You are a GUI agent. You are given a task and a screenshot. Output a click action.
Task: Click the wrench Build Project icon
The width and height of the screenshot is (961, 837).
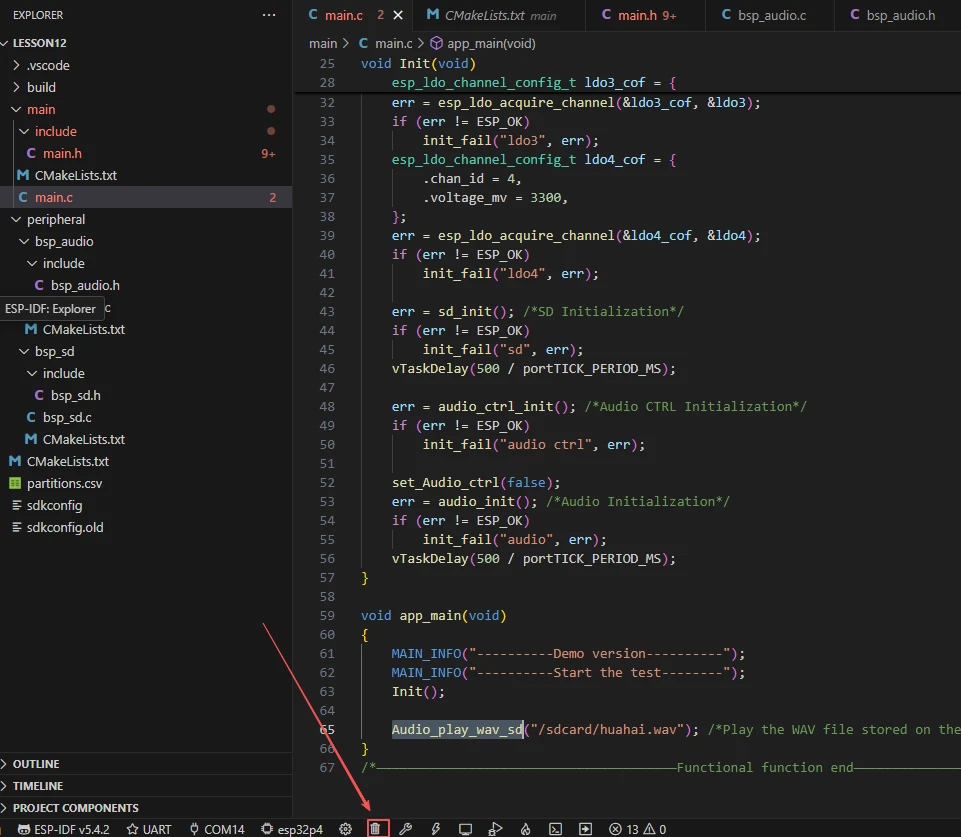coord(405,829)
